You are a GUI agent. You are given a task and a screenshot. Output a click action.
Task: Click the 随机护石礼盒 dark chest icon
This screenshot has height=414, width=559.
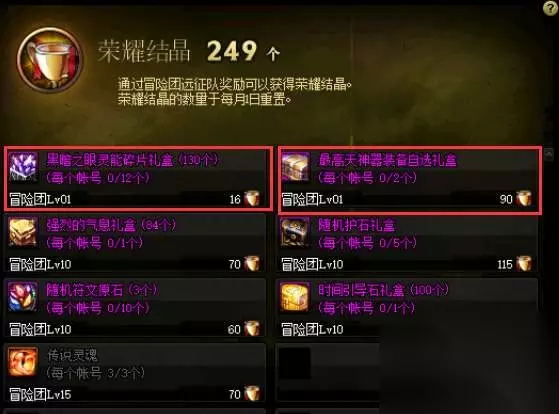pyautogui.click(x=295, y=232)
